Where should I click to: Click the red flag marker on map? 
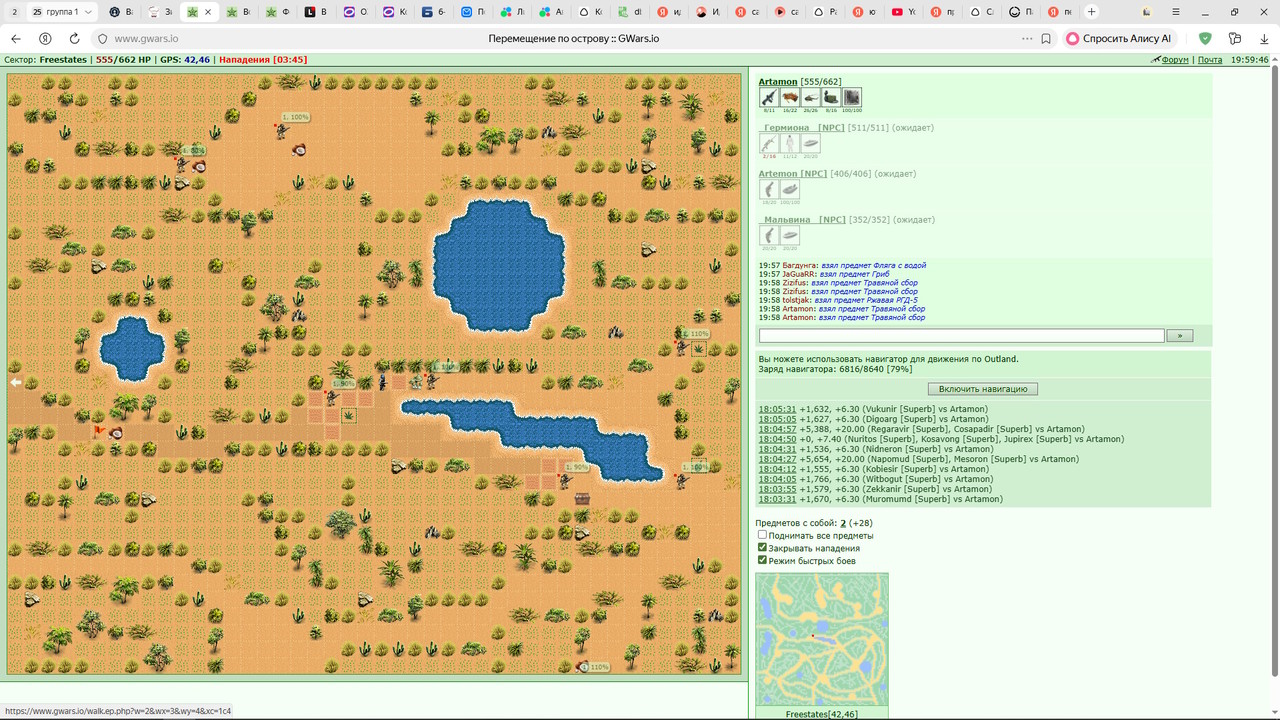99,431
